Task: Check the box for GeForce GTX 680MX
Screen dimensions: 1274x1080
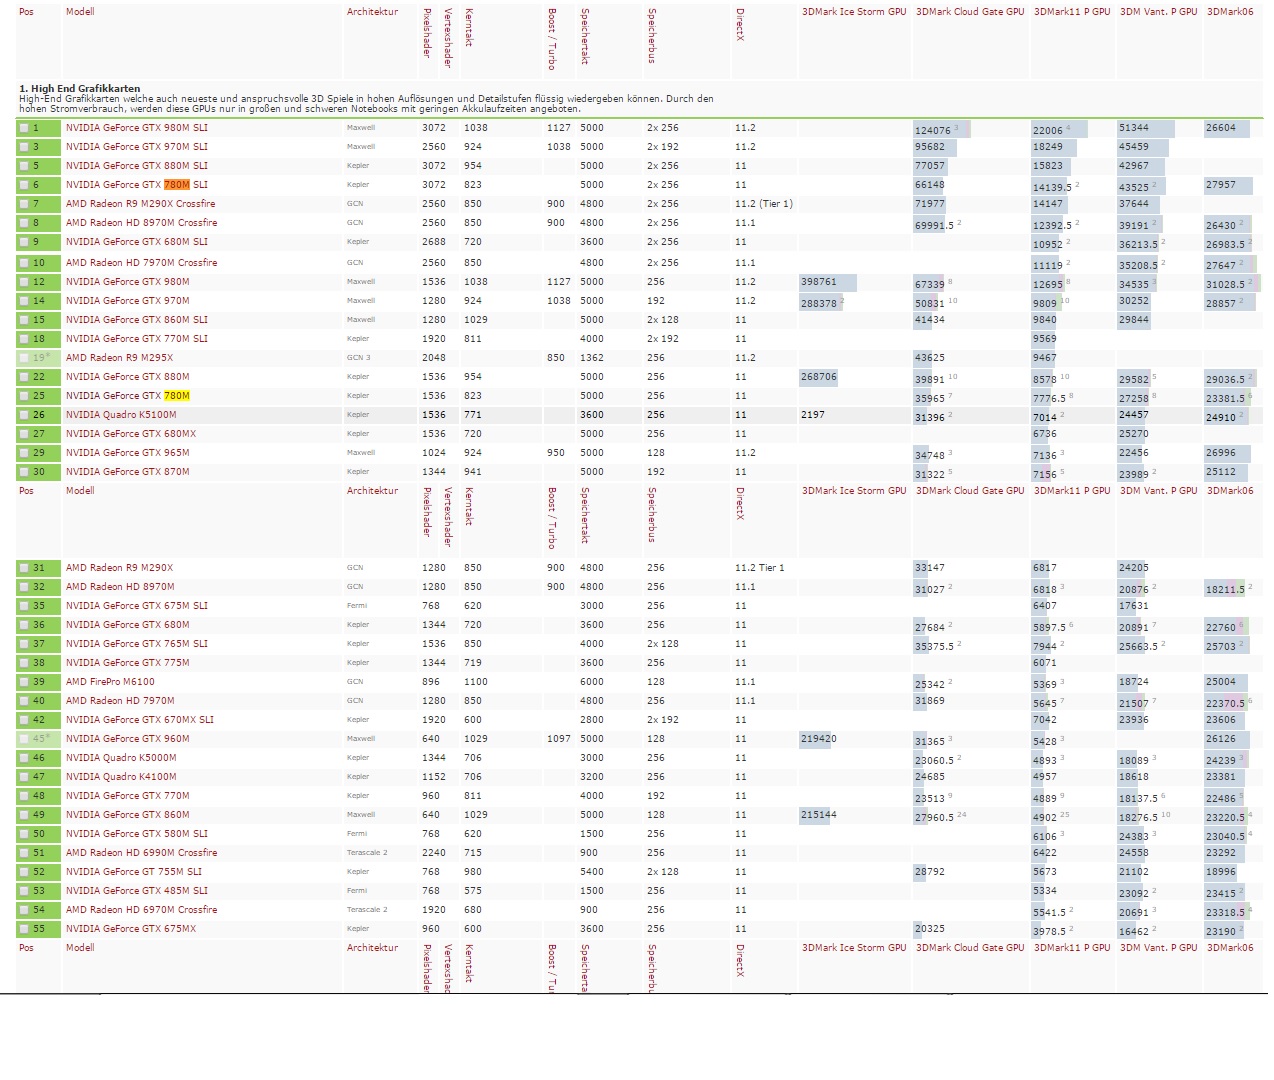Action: point(24,434)
